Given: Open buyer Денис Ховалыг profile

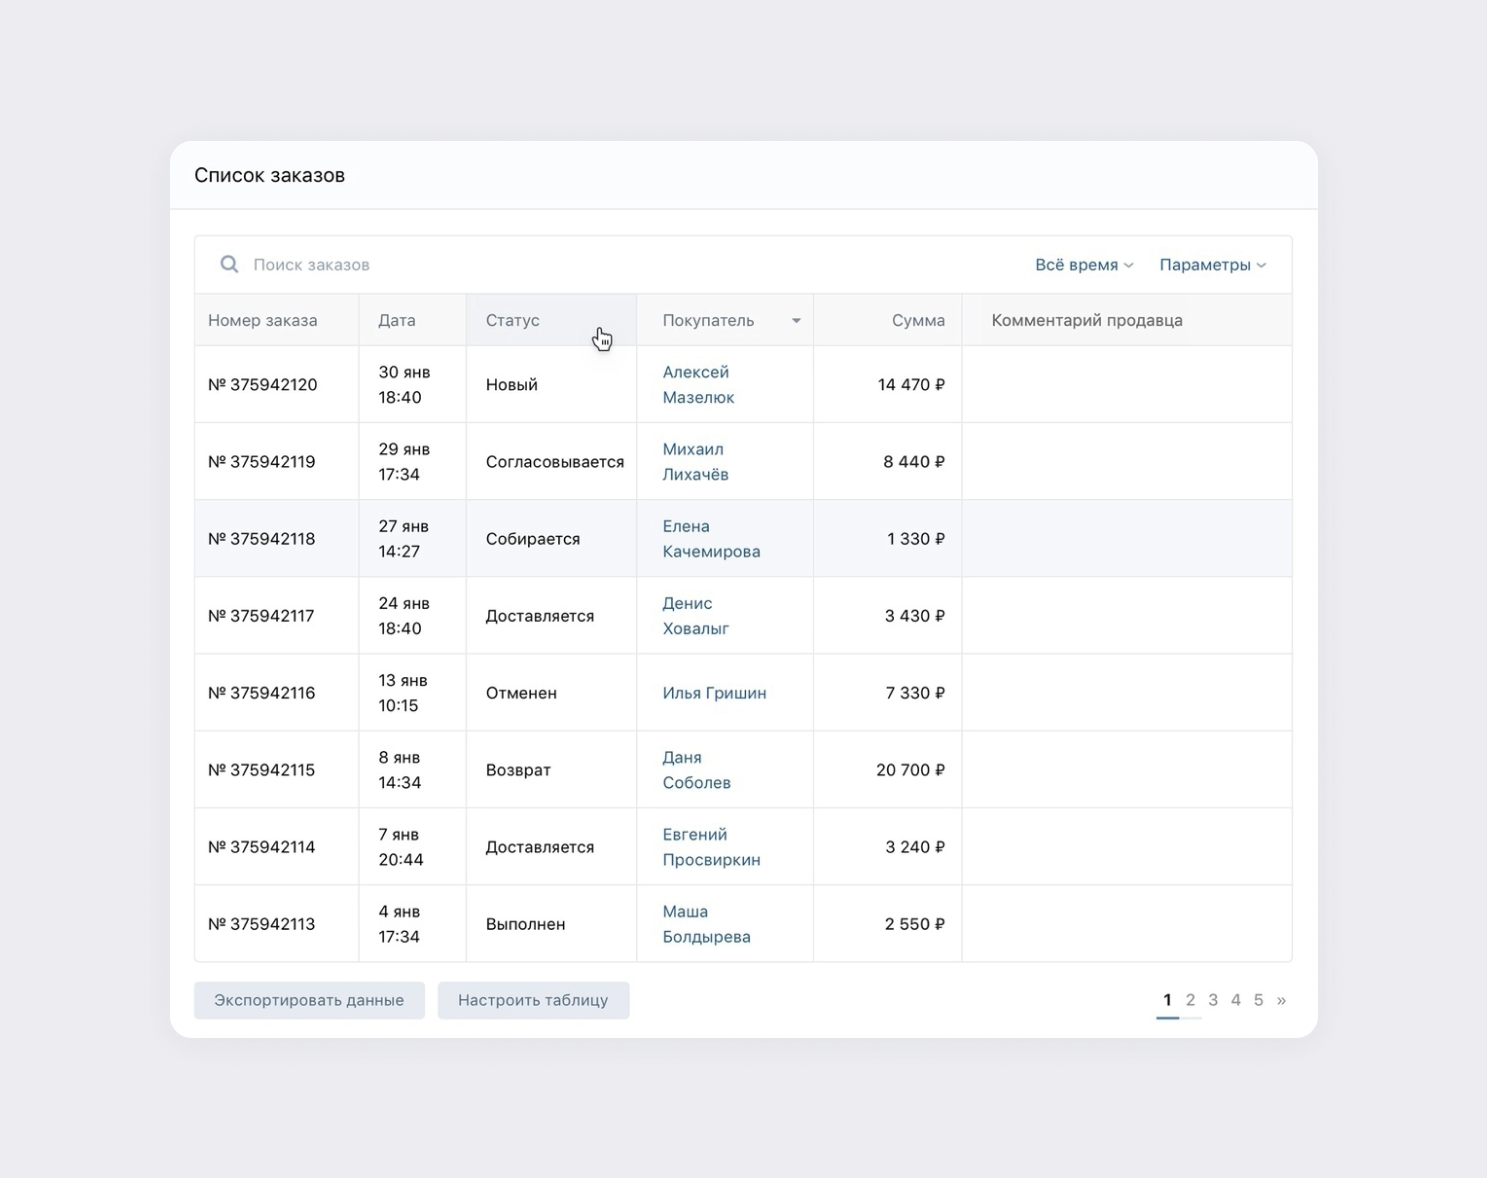Looking at the screenshot, I should pos(695,615).
